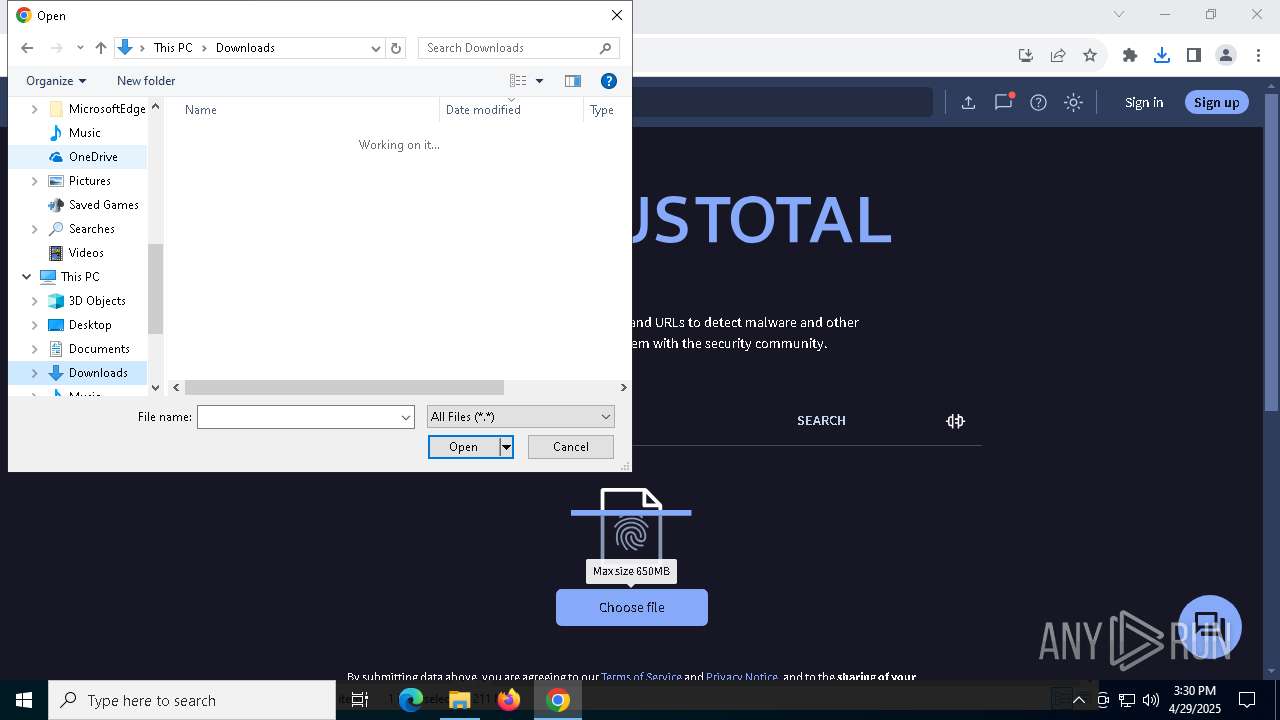Viewport: 1280px width, 720px height.
Task: Open the volume control in system tray
Action: [x=1151, y=700]
